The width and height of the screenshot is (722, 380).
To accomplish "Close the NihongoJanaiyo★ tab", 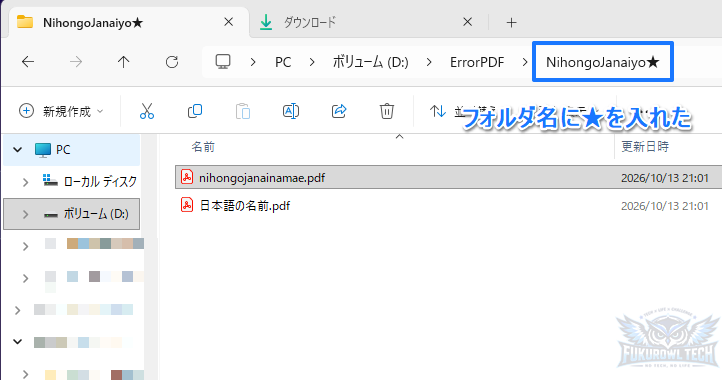I will [229, 22].
